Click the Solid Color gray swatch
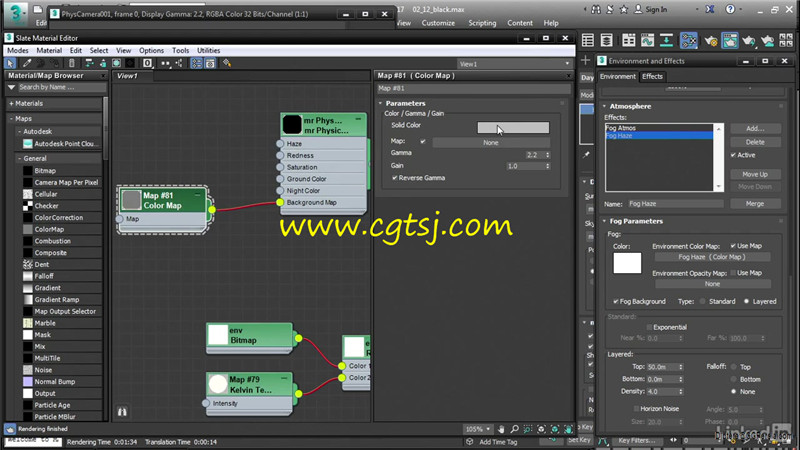The image size is (800, 450). 513,128
